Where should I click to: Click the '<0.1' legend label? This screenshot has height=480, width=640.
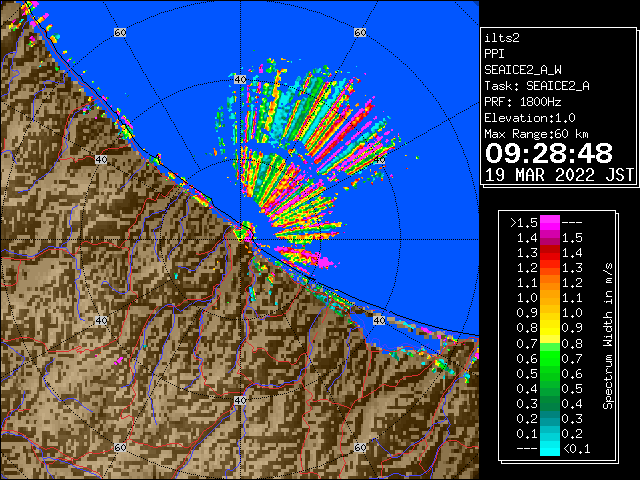(577, 449)
